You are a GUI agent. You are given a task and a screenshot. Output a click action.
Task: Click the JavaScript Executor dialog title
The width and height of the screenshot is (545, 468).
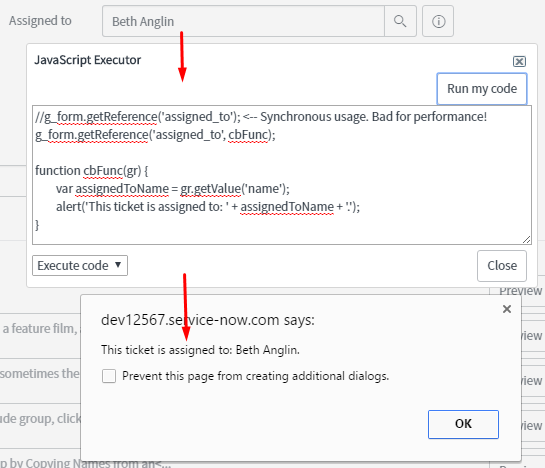87,60
